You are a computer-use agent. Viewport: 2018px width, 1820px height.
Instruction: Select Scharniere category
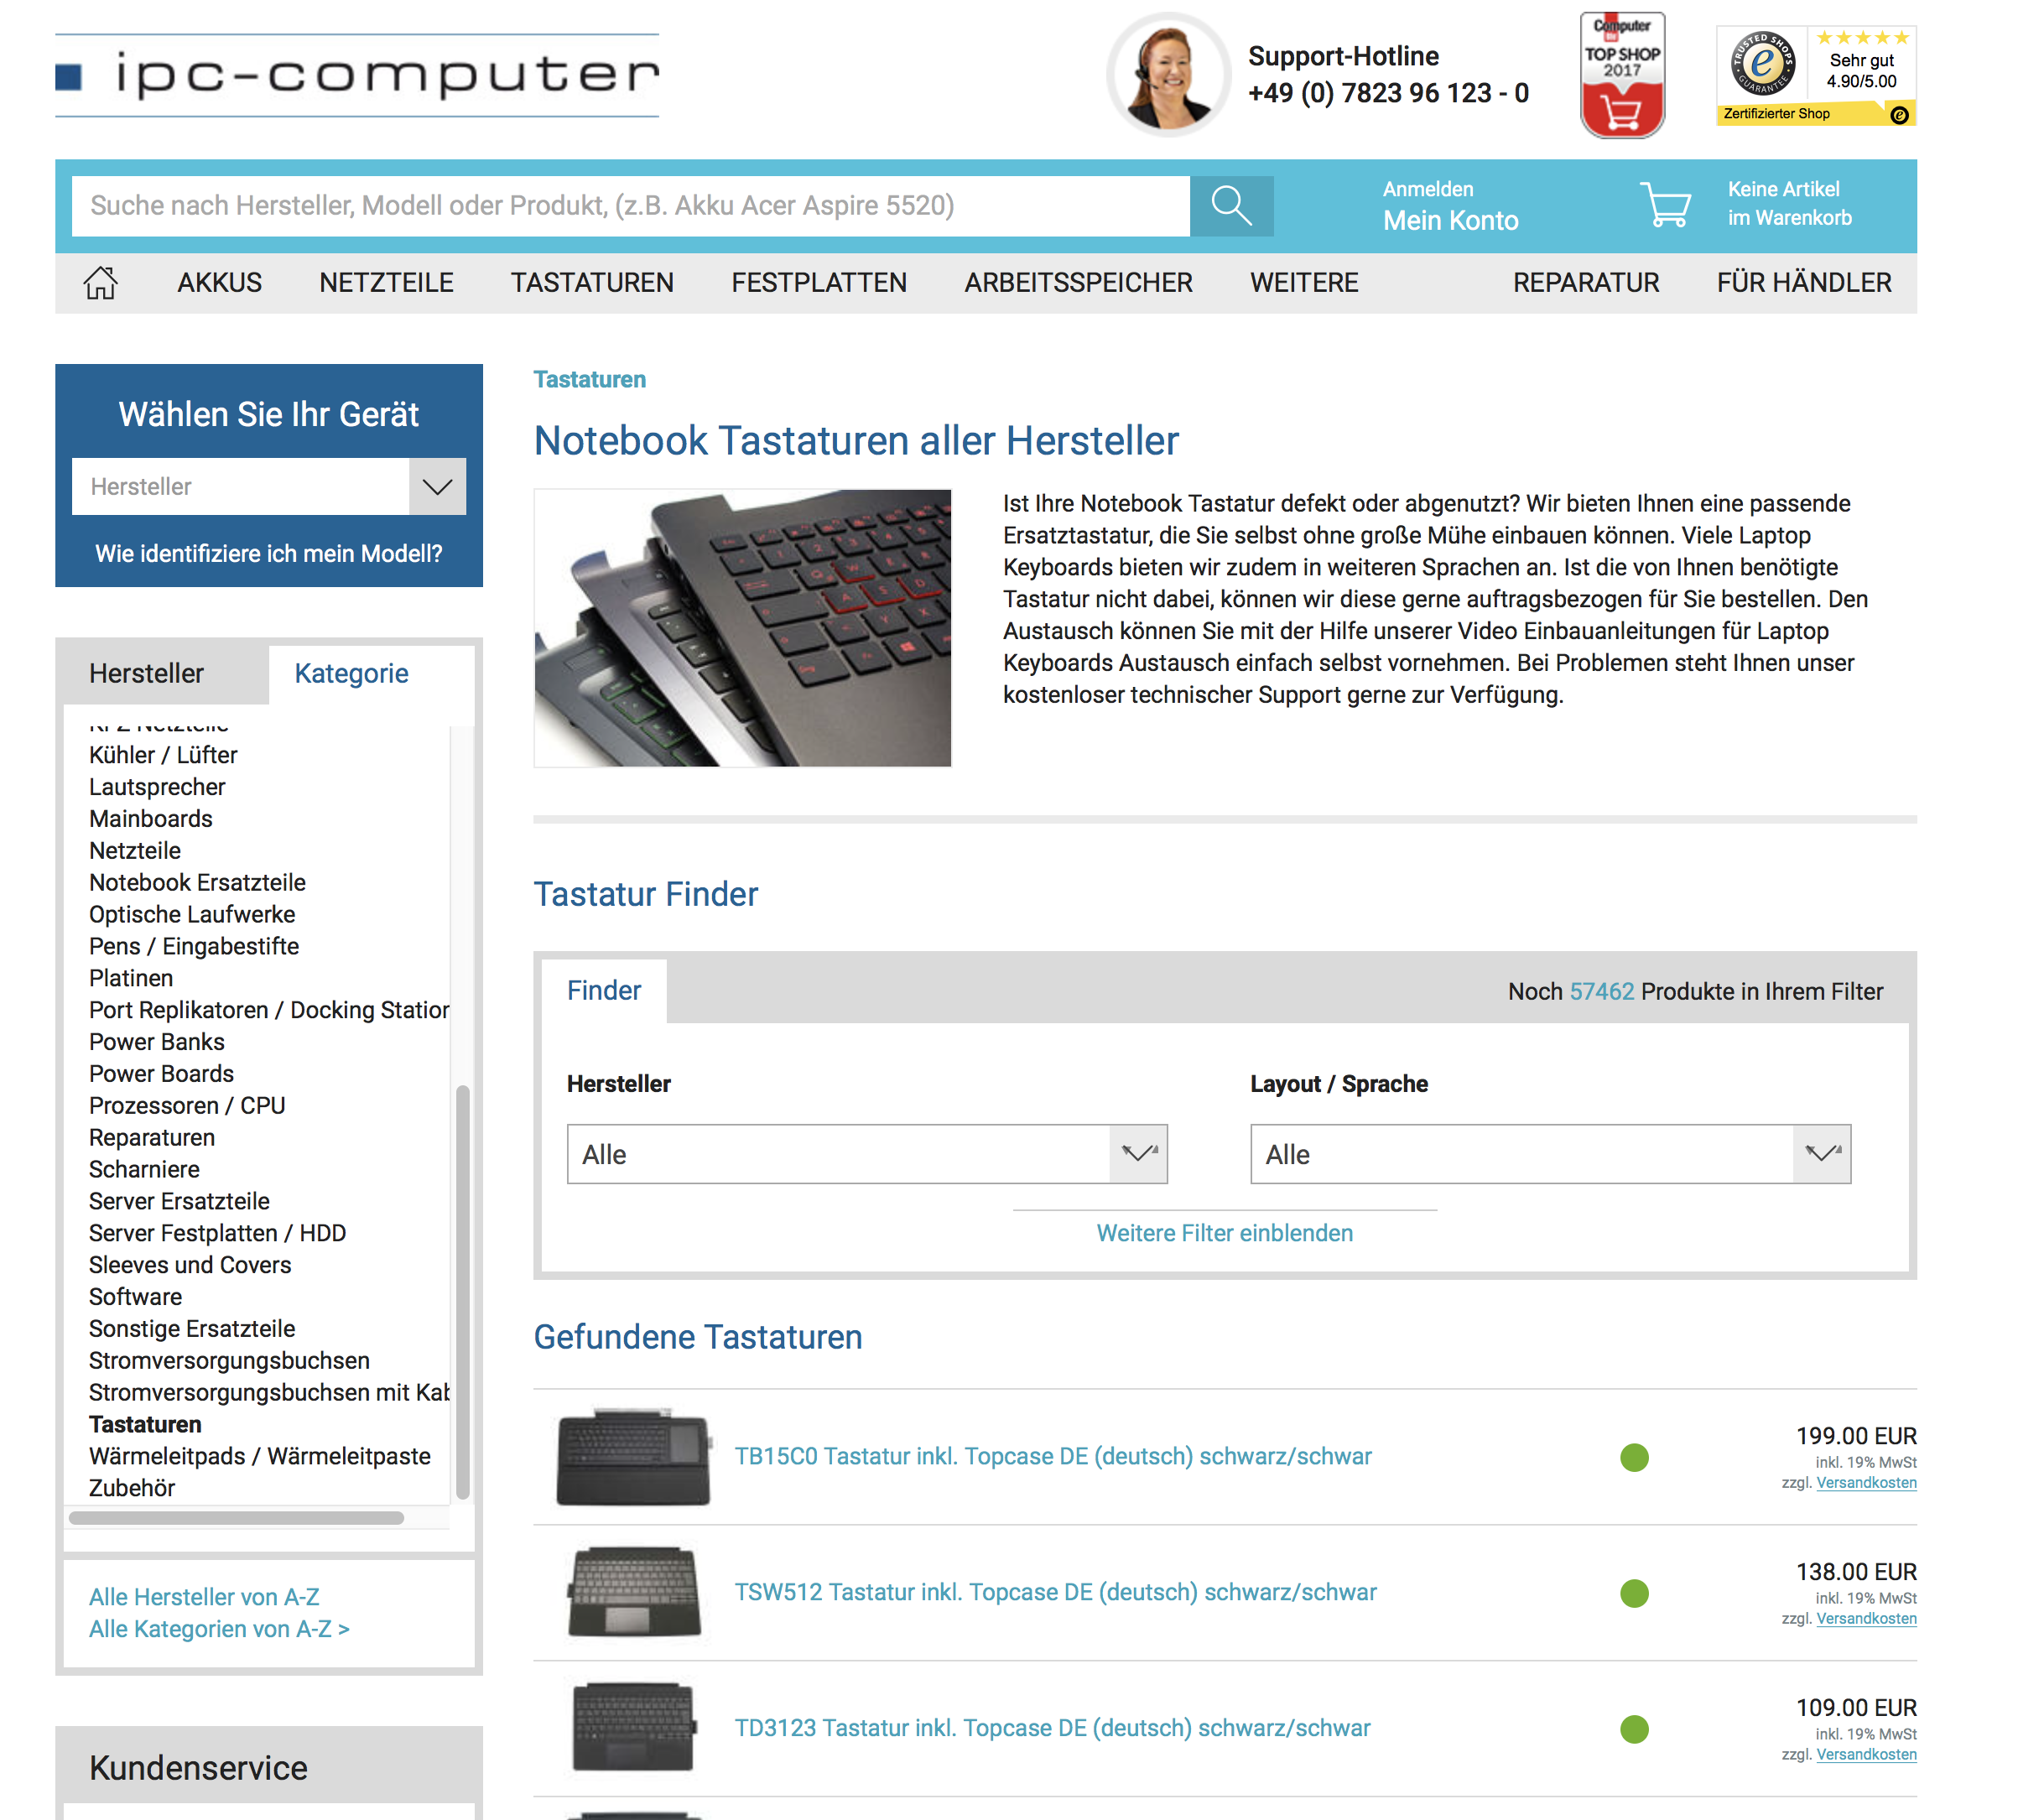point(144,1169)
